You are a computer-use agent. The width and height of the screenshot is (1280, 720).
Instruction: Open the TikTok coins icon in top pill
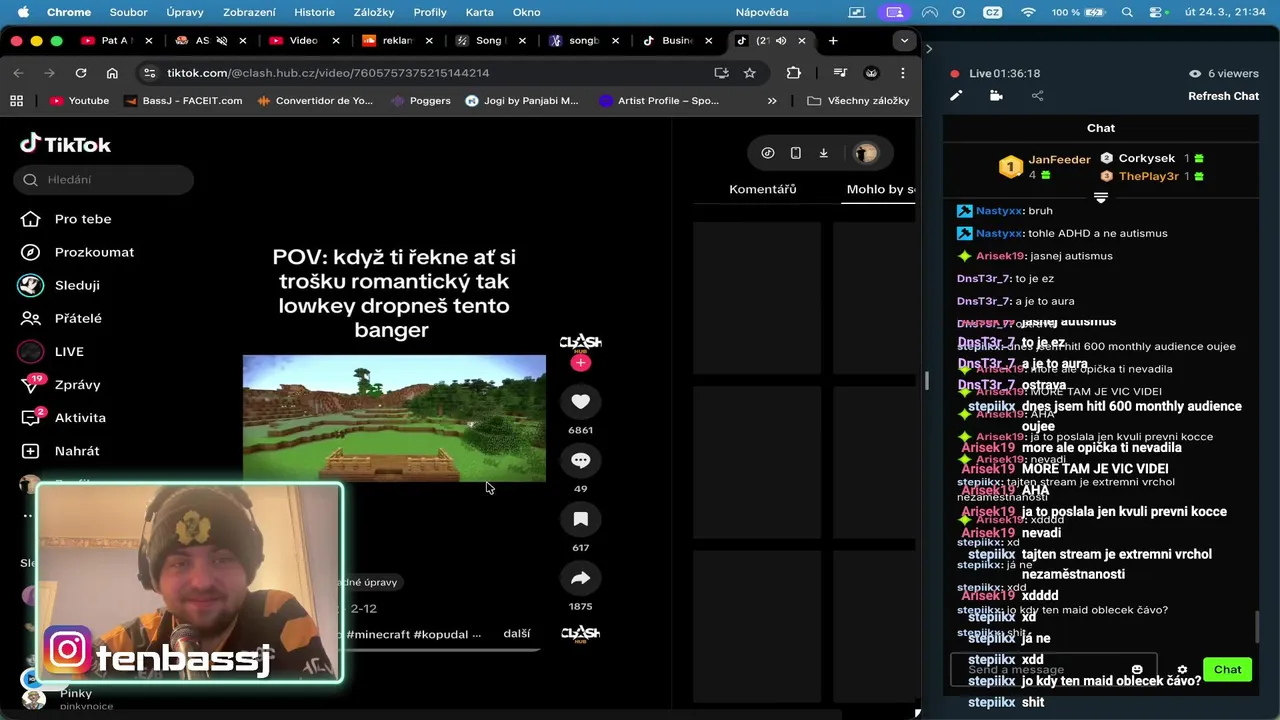click(x=768, y=153)
